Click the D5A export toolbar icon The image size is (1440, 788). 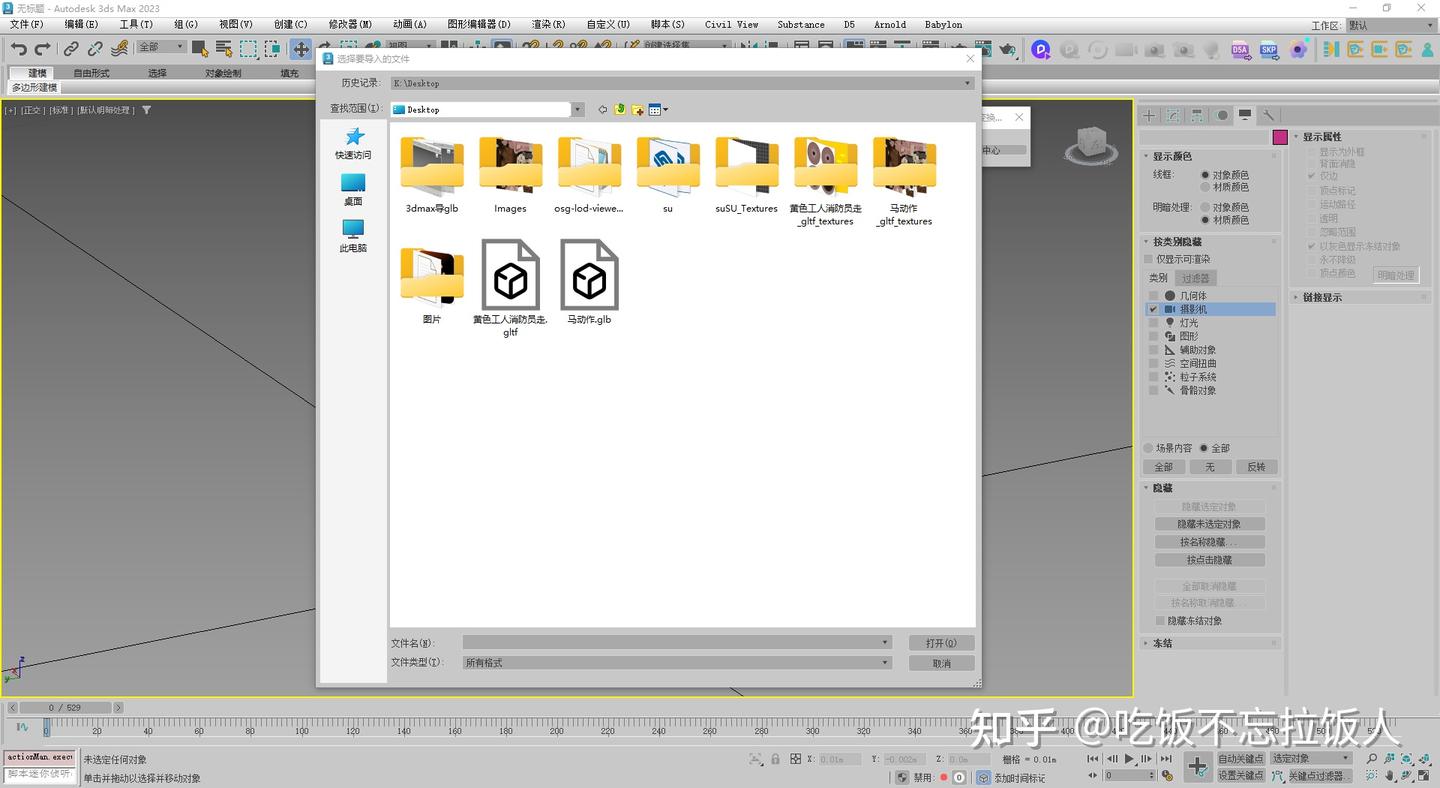coord(1241,49)
